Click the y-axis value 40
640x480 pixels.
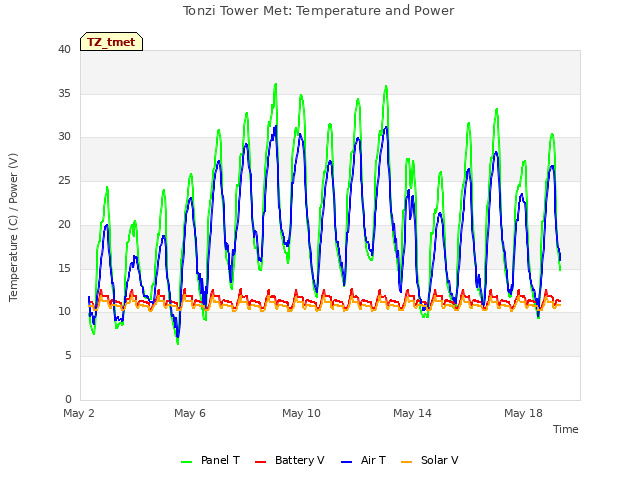64,50
